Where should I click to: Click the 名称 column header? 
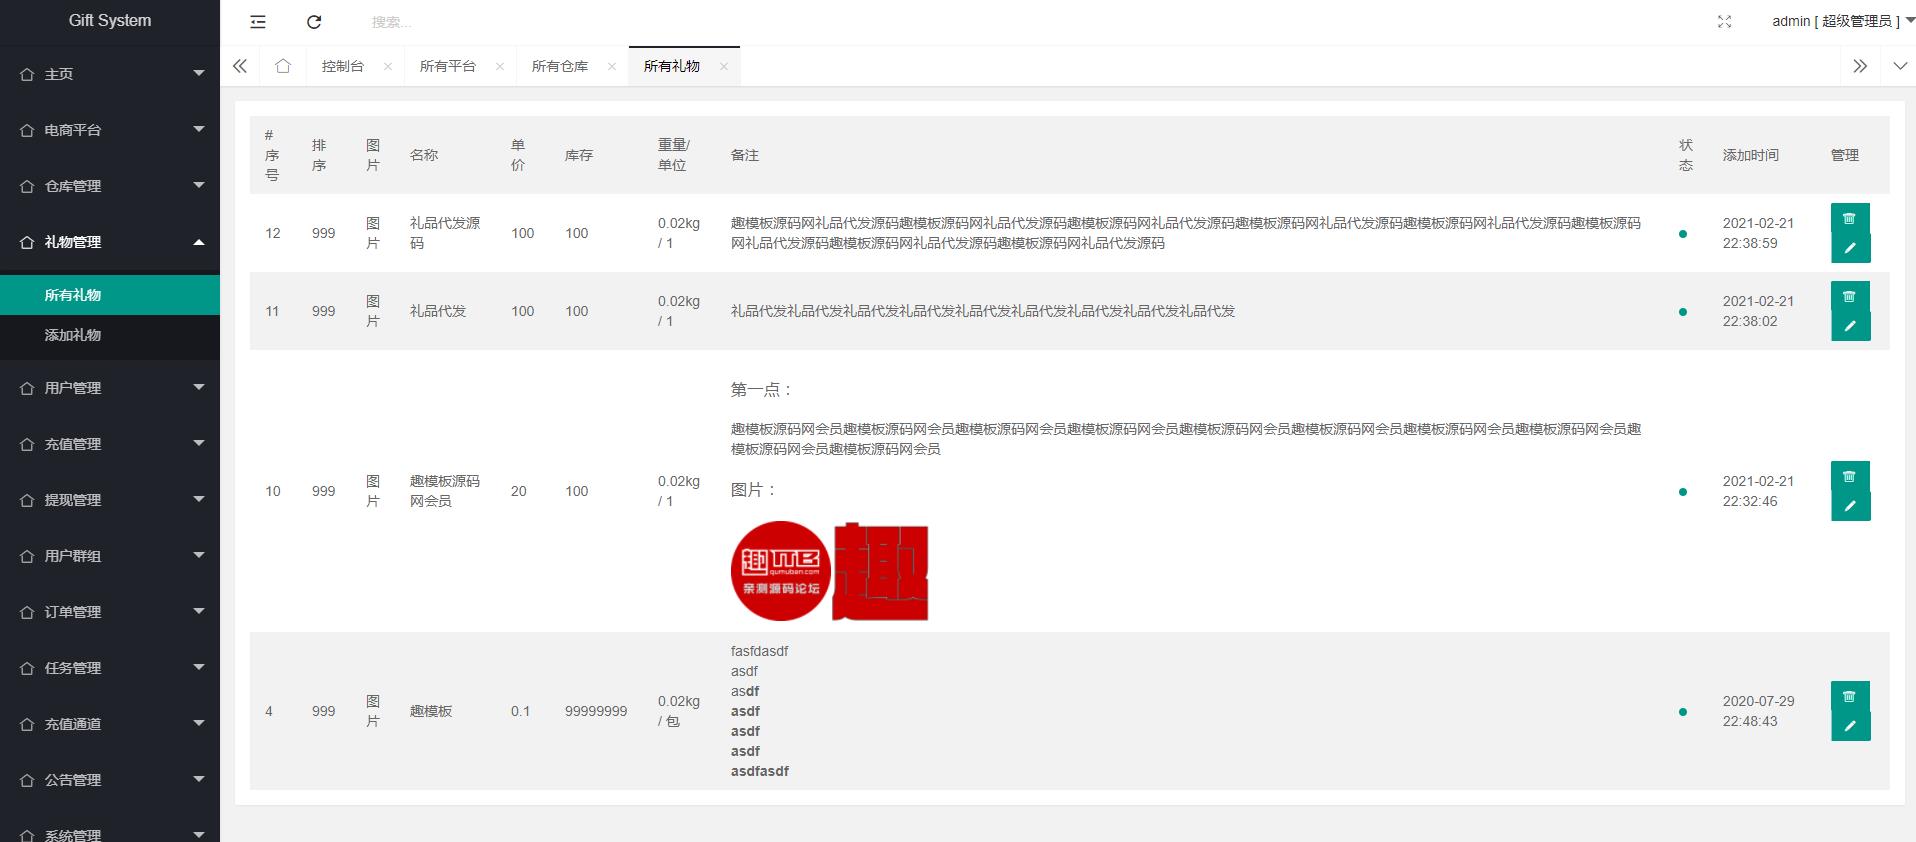coord(424,155)
